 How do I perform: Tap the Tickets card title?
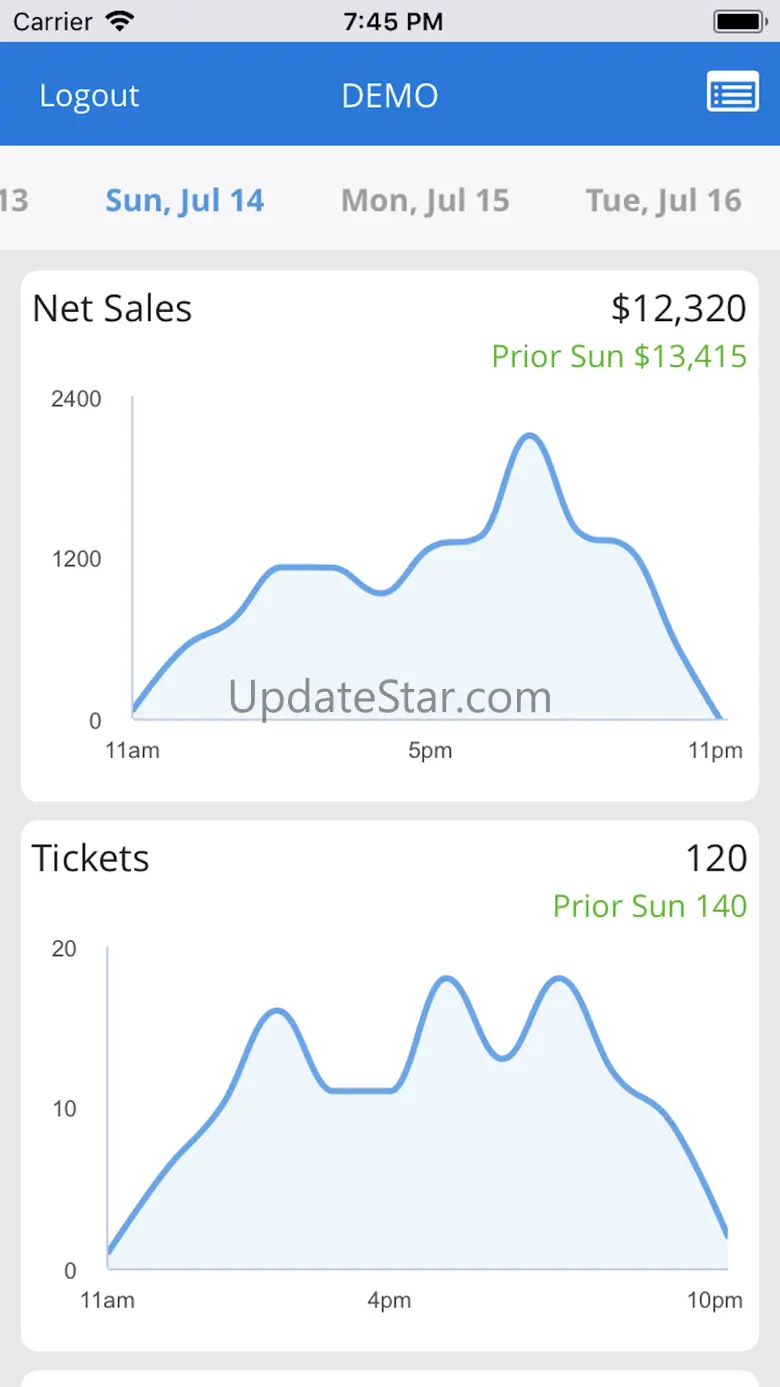pos(90,859)
